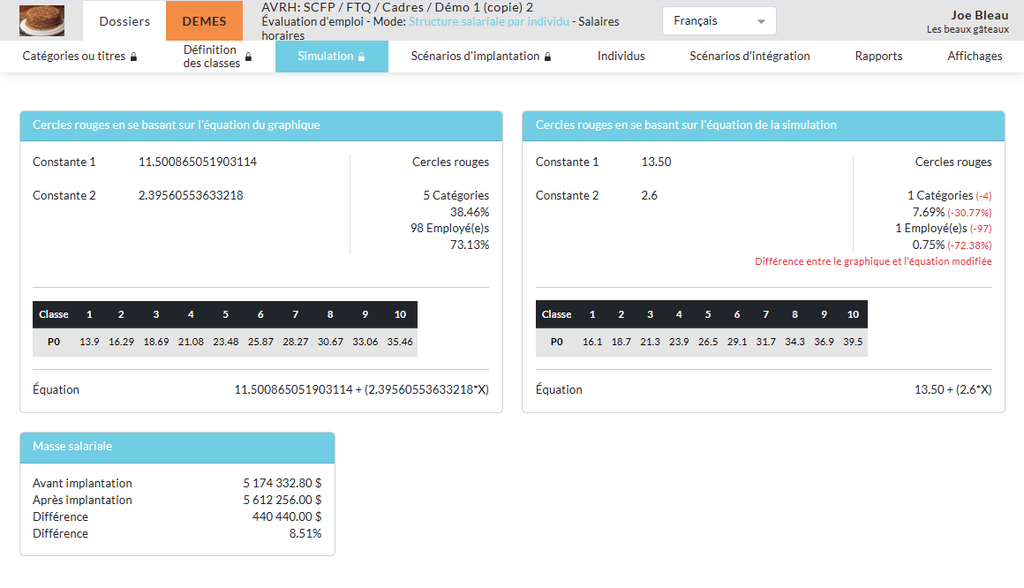Viewport: 1024px width, 588px height.
Task: Click simulation Constante 2 value 2.6
Action: (x=649, y=195)
